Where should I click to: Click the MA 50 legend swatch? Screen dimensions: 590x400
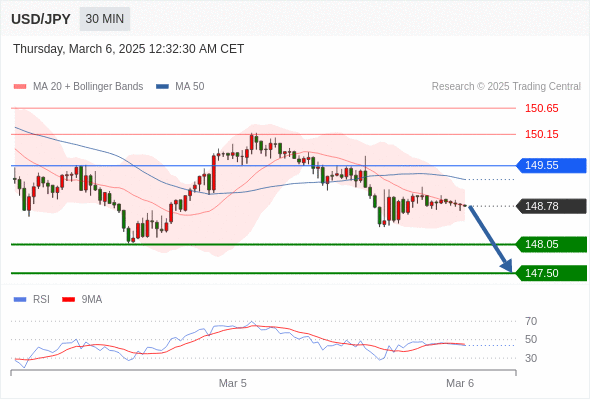coord(162,87)
